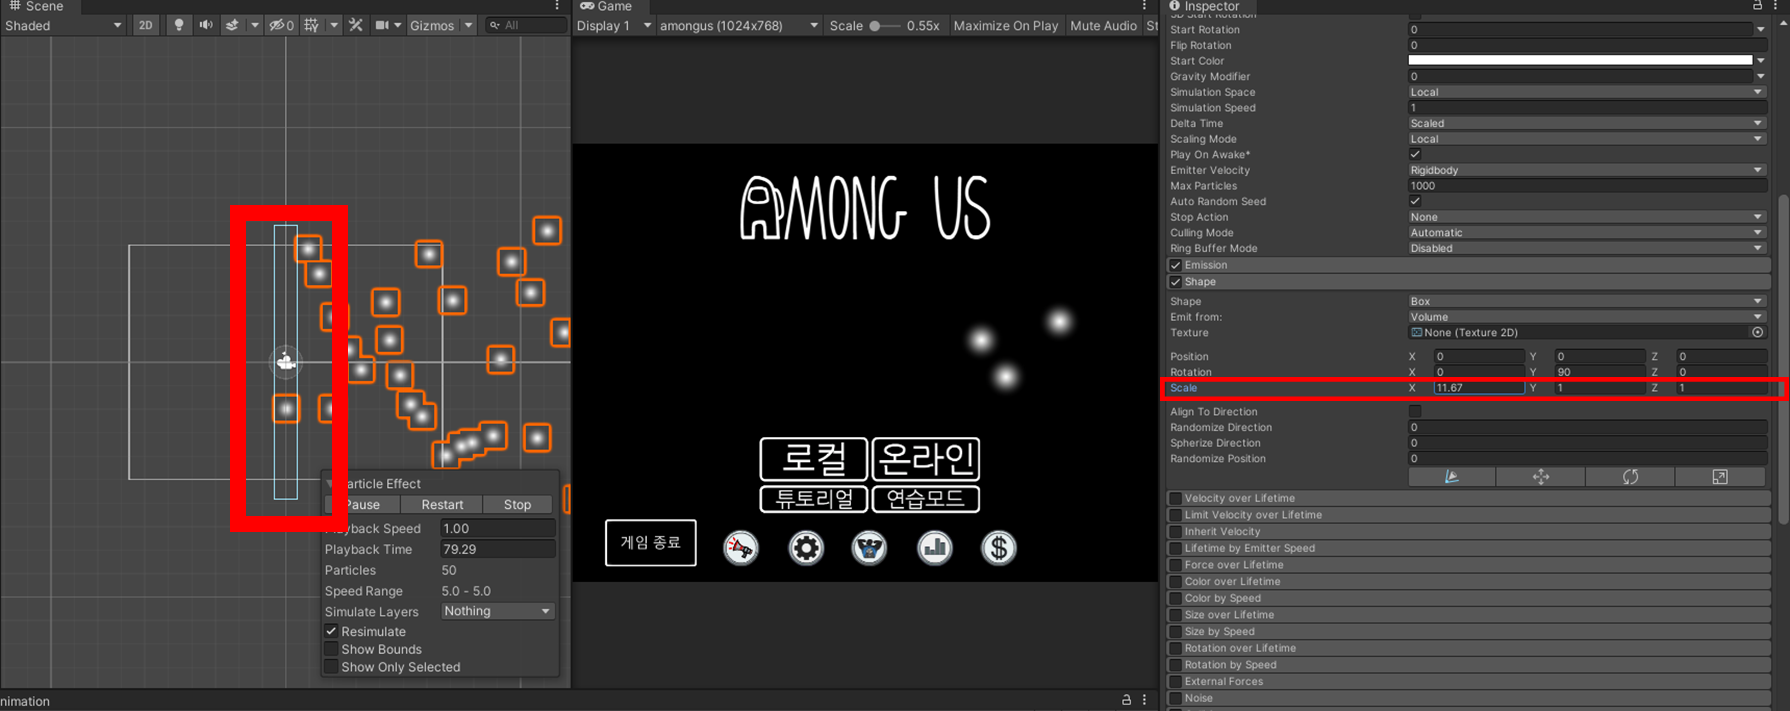The height and width of the screenshot is (711, 1790).
Task: Restart the particle effect
Action: coord(442,504)
